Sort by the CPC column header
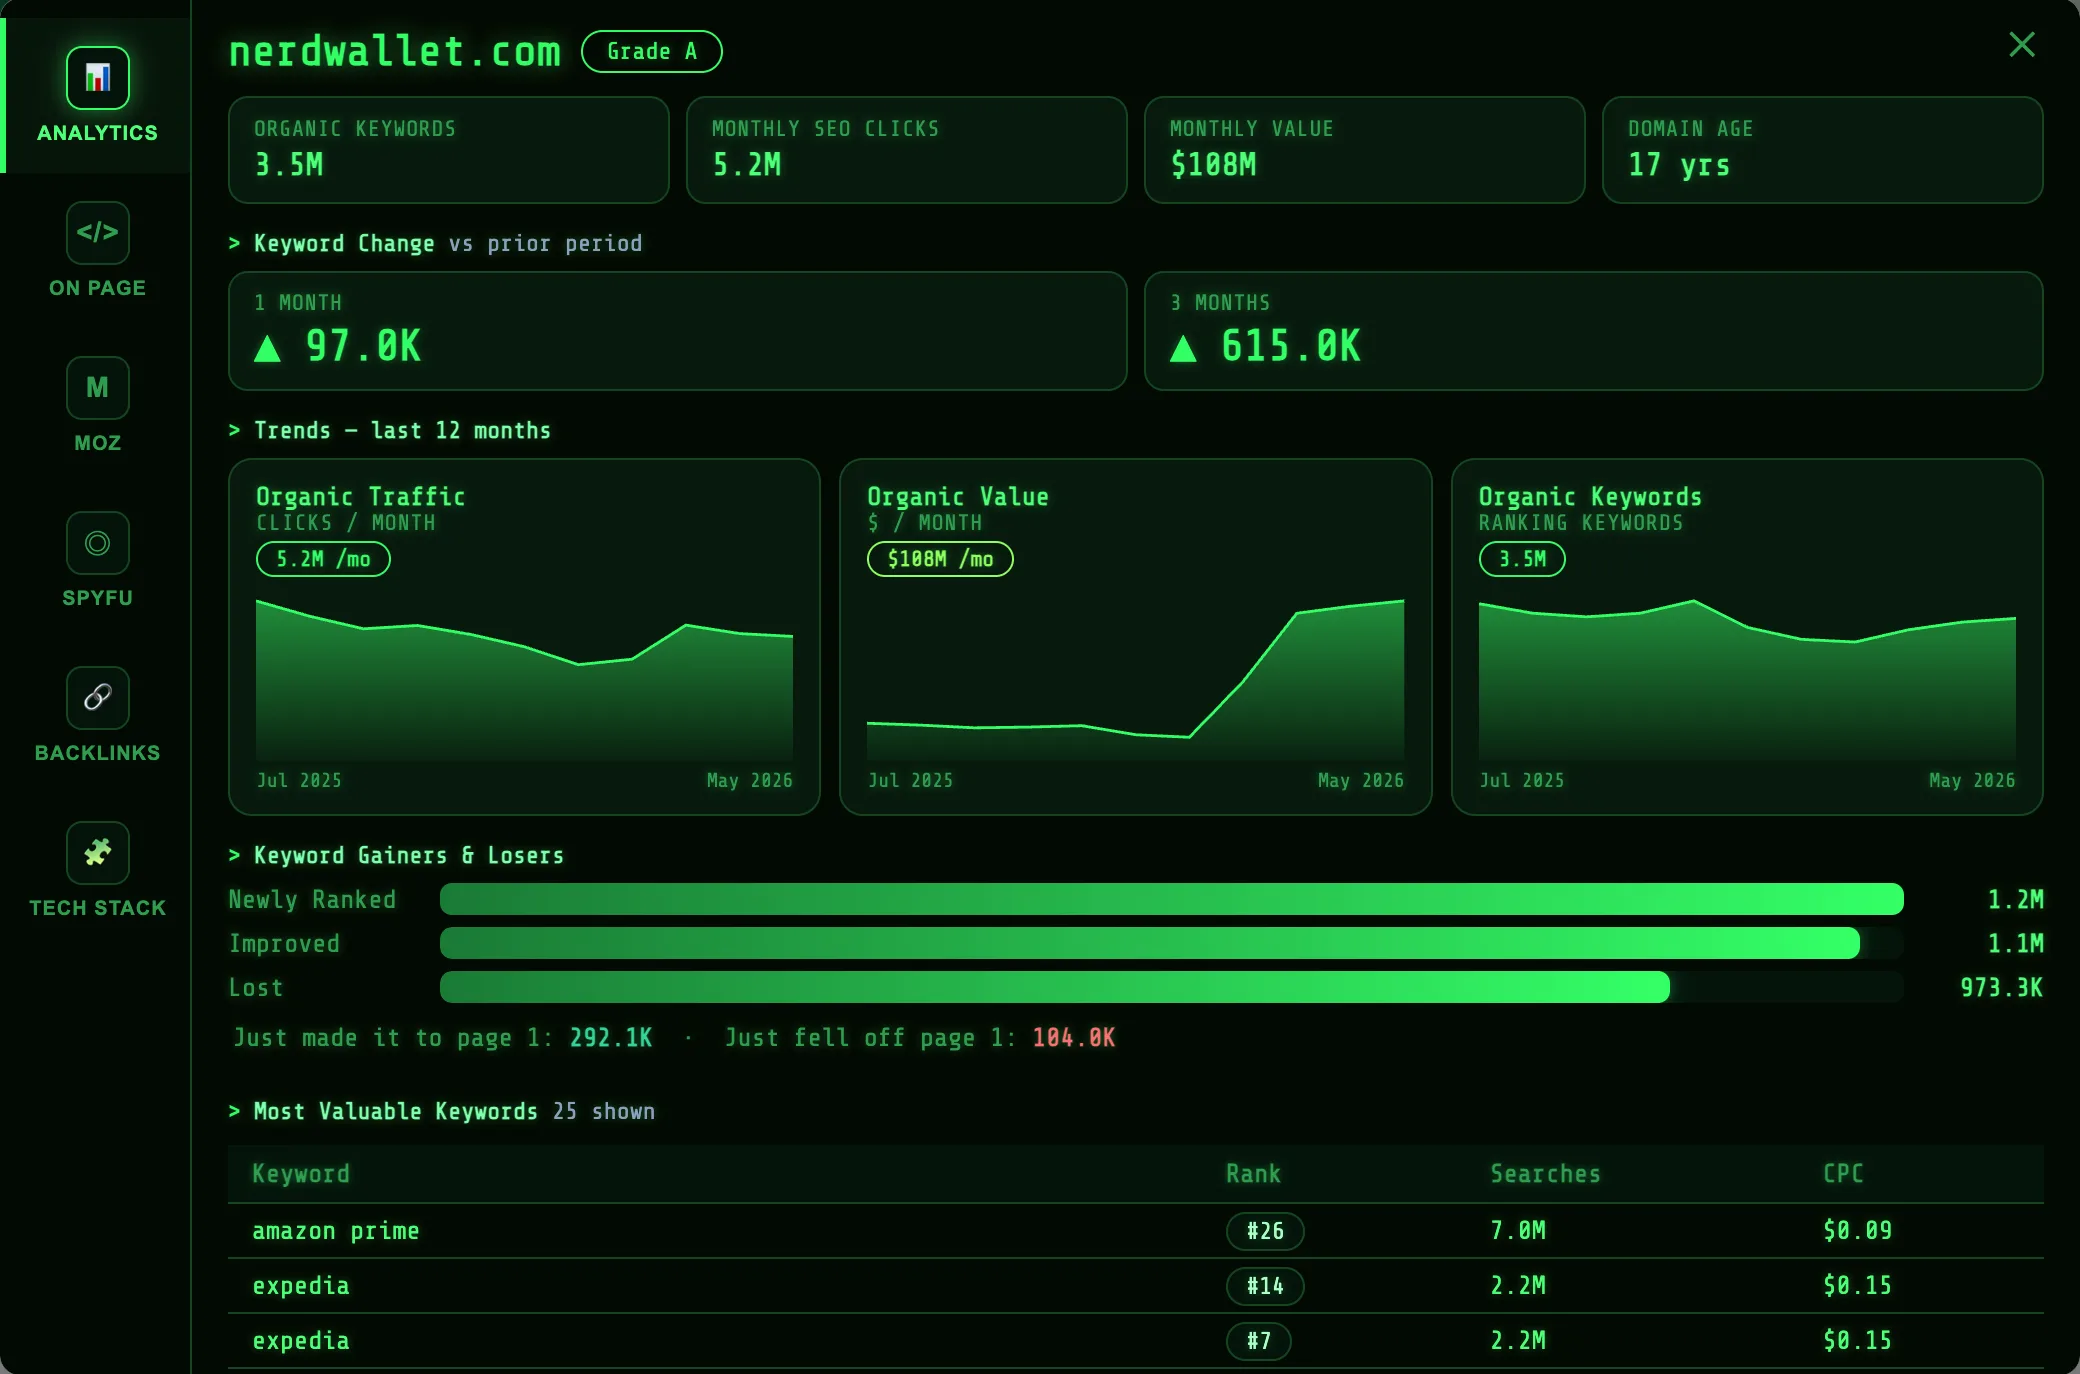 [x=1843, y=1174]
